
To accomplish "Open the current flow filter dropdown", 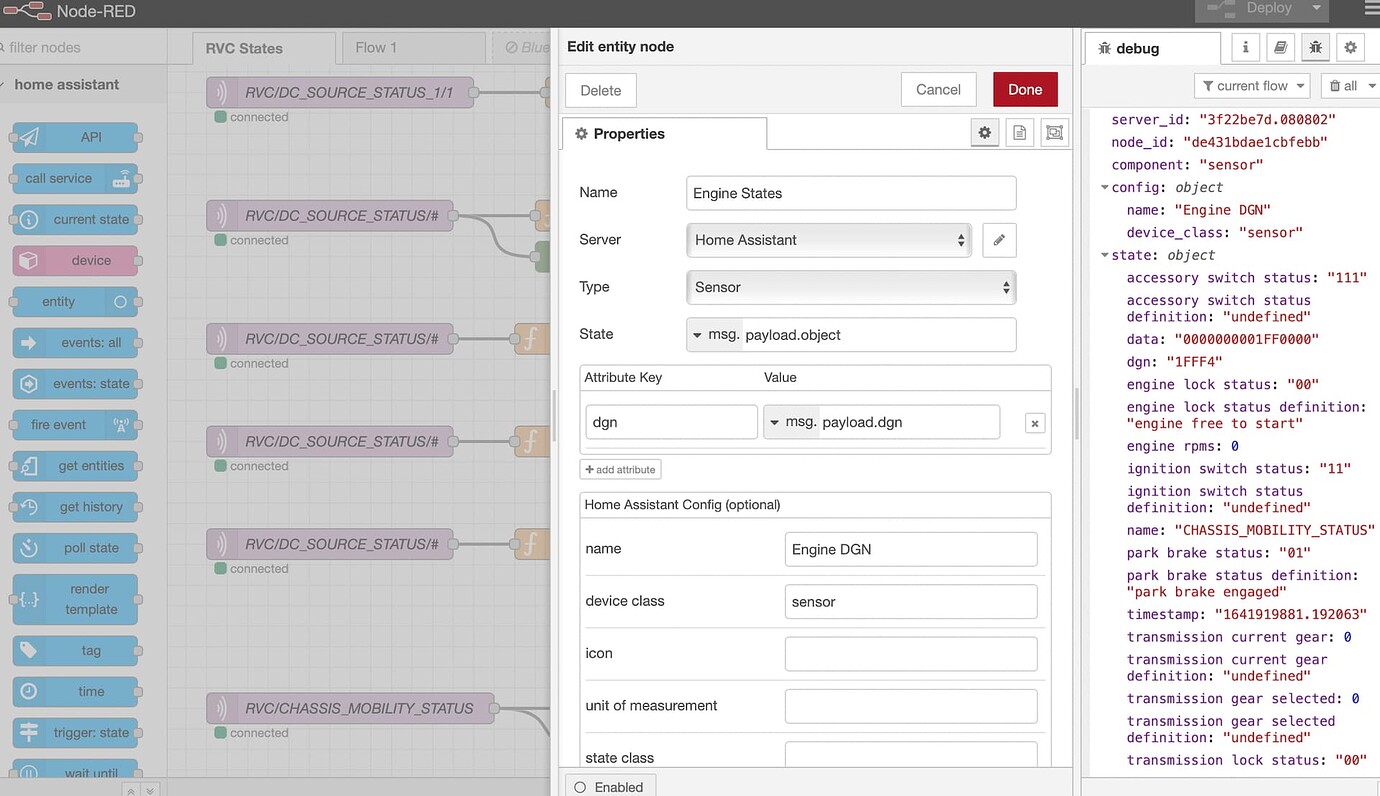I will point(1253,86).
